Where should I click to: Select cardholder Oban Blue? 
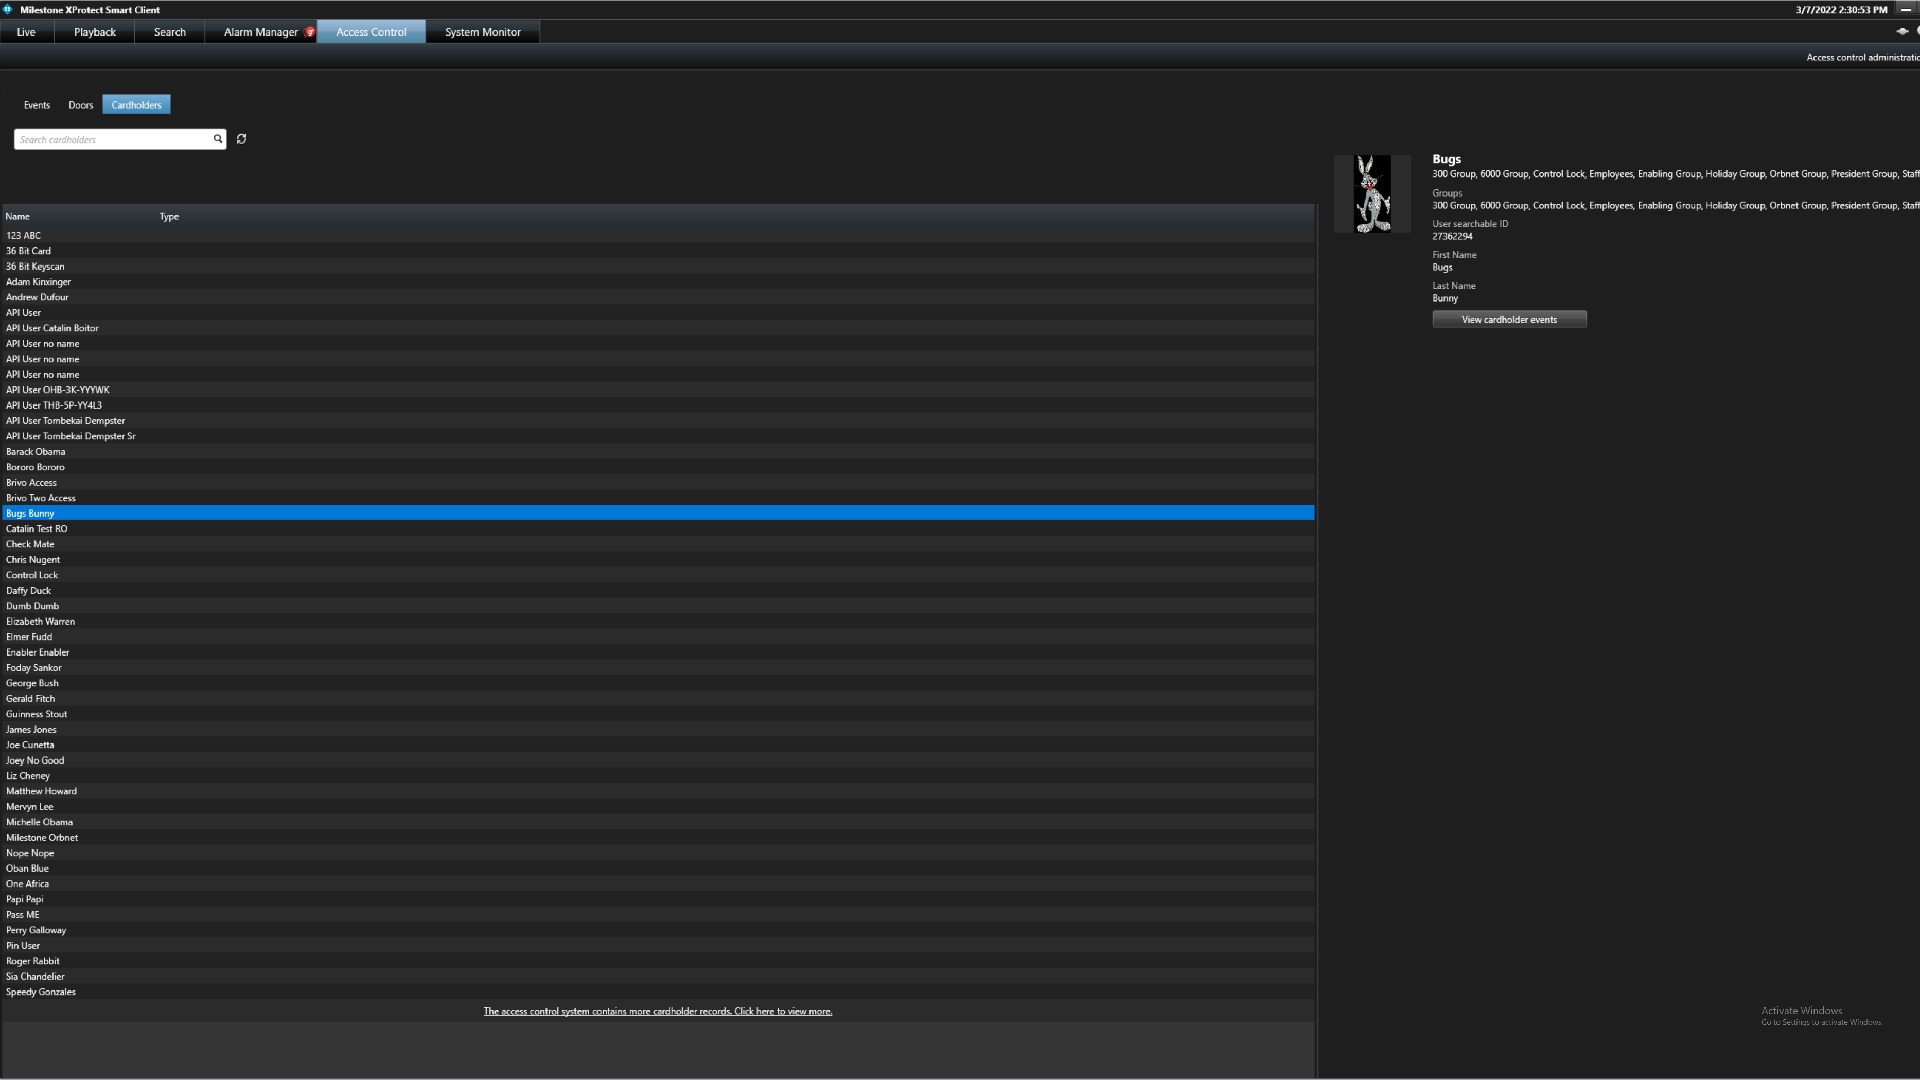click(658, 869)
